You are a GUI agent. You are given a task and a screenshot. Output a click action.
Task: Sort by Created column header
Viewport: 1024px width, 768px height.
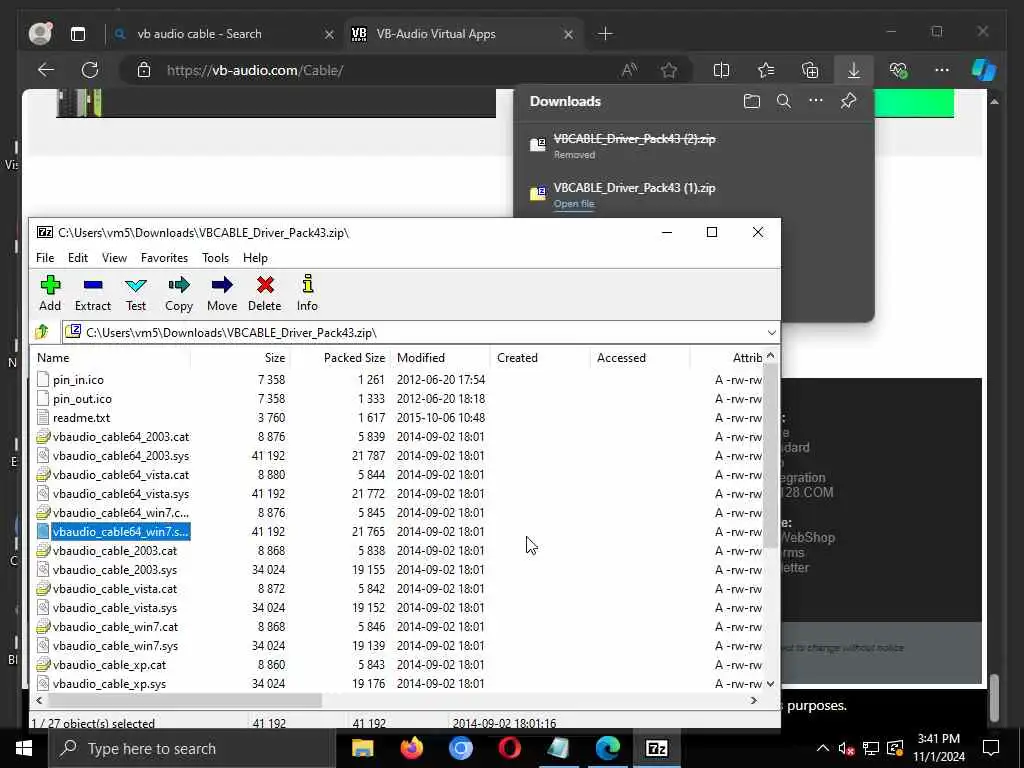[x=540, y=358]
